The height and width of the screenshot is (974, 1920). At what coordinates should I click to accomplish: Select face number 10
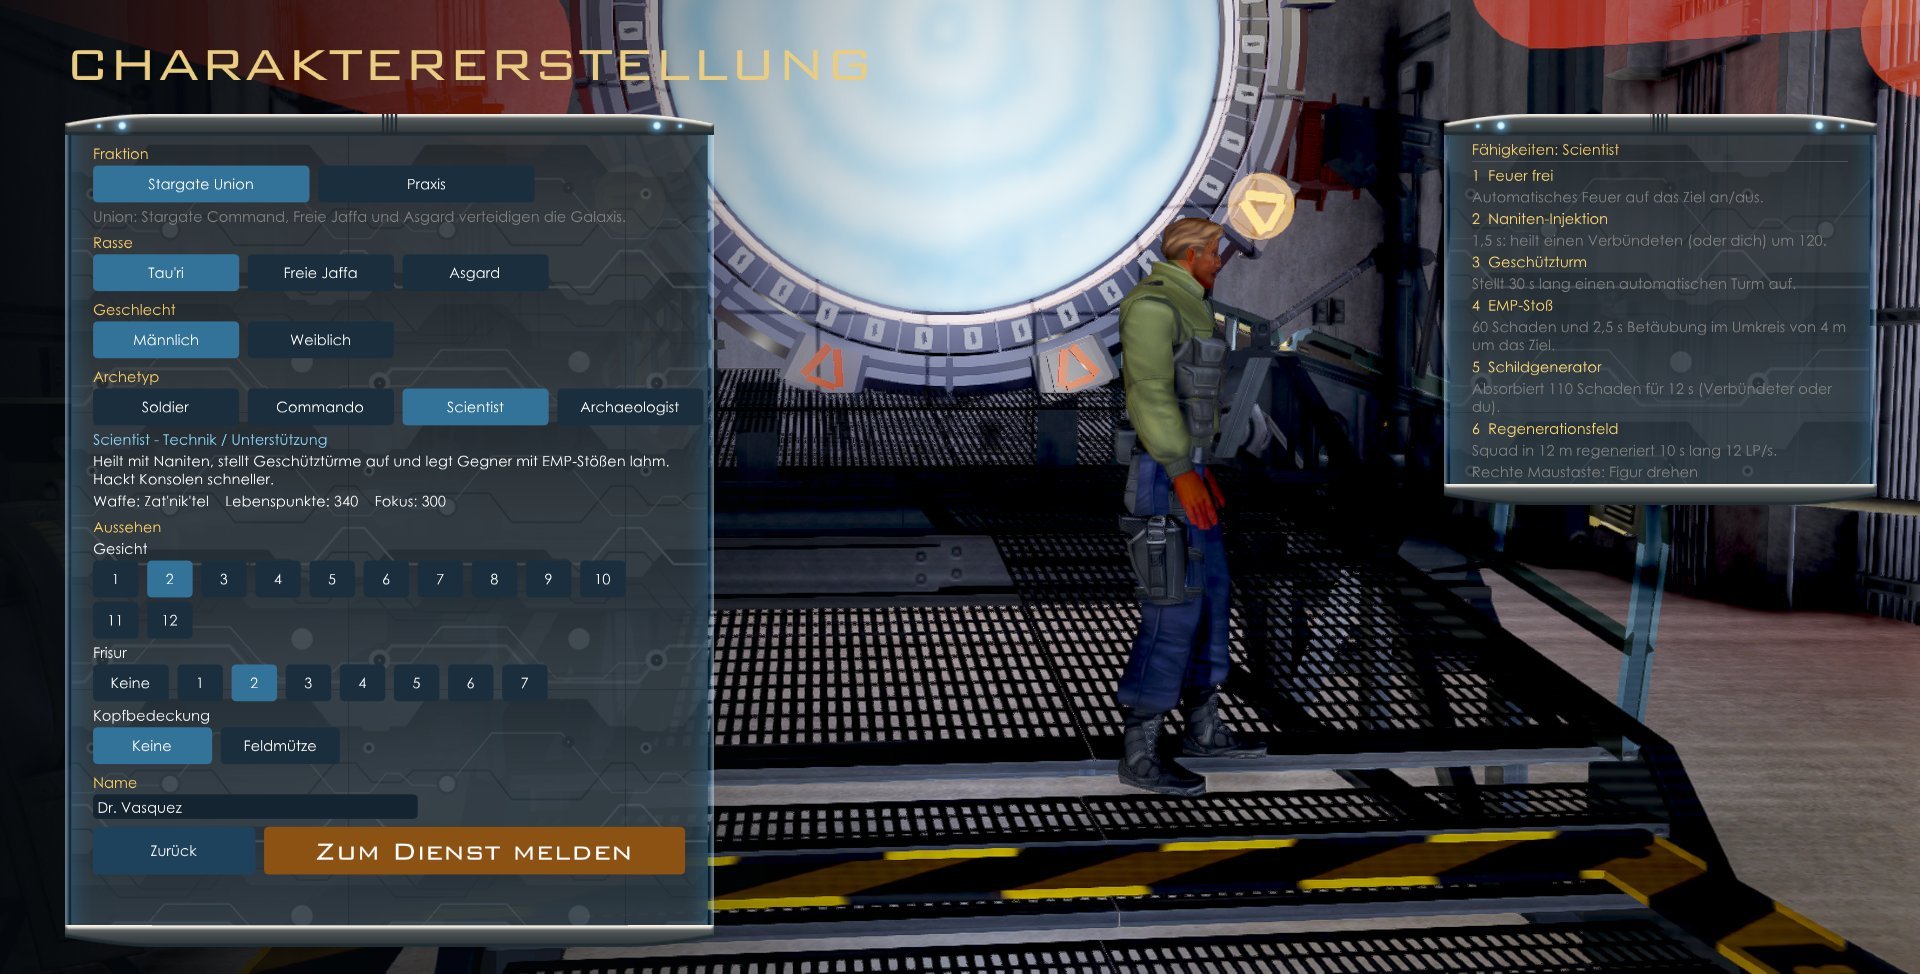point(603,579)
